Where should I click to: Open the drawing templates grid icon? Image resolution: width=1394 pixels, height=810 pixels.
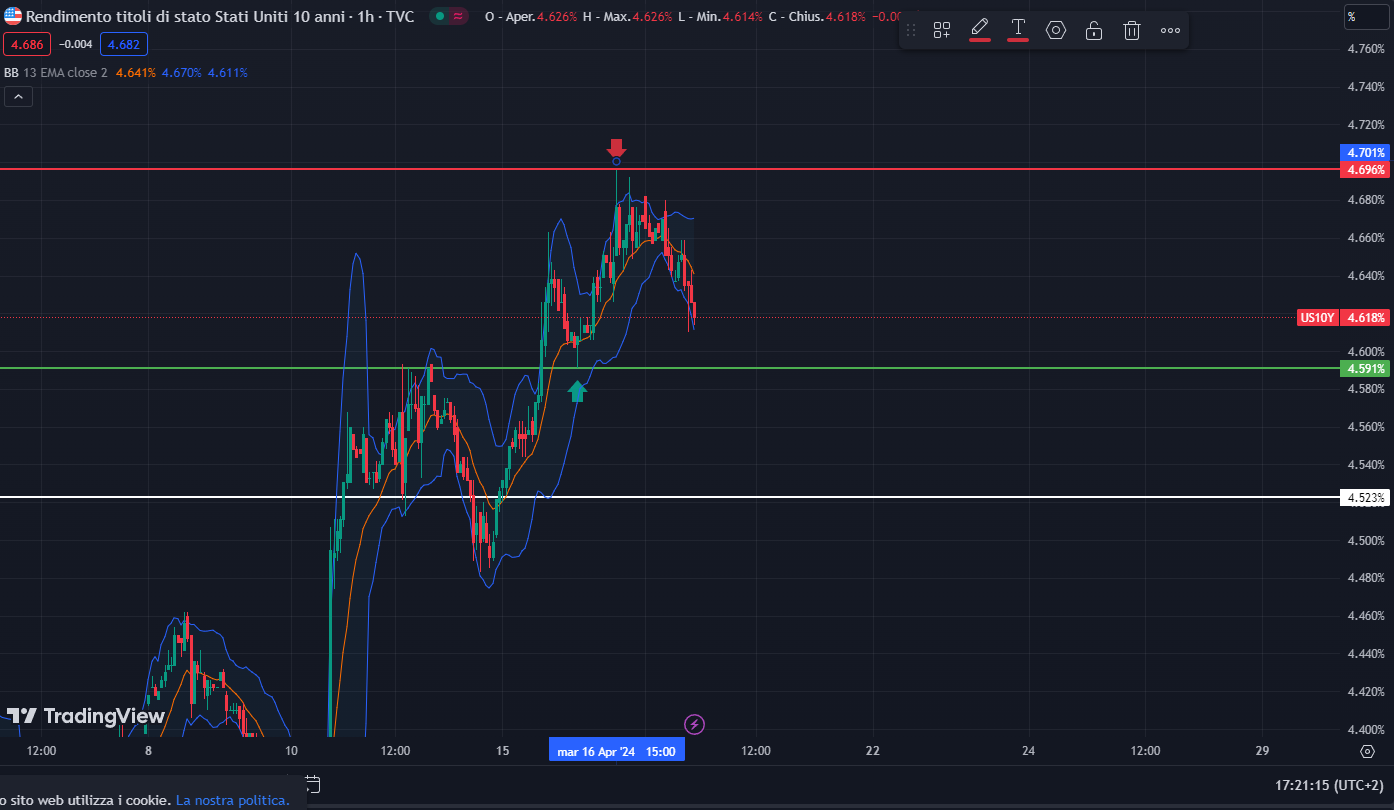942,30
